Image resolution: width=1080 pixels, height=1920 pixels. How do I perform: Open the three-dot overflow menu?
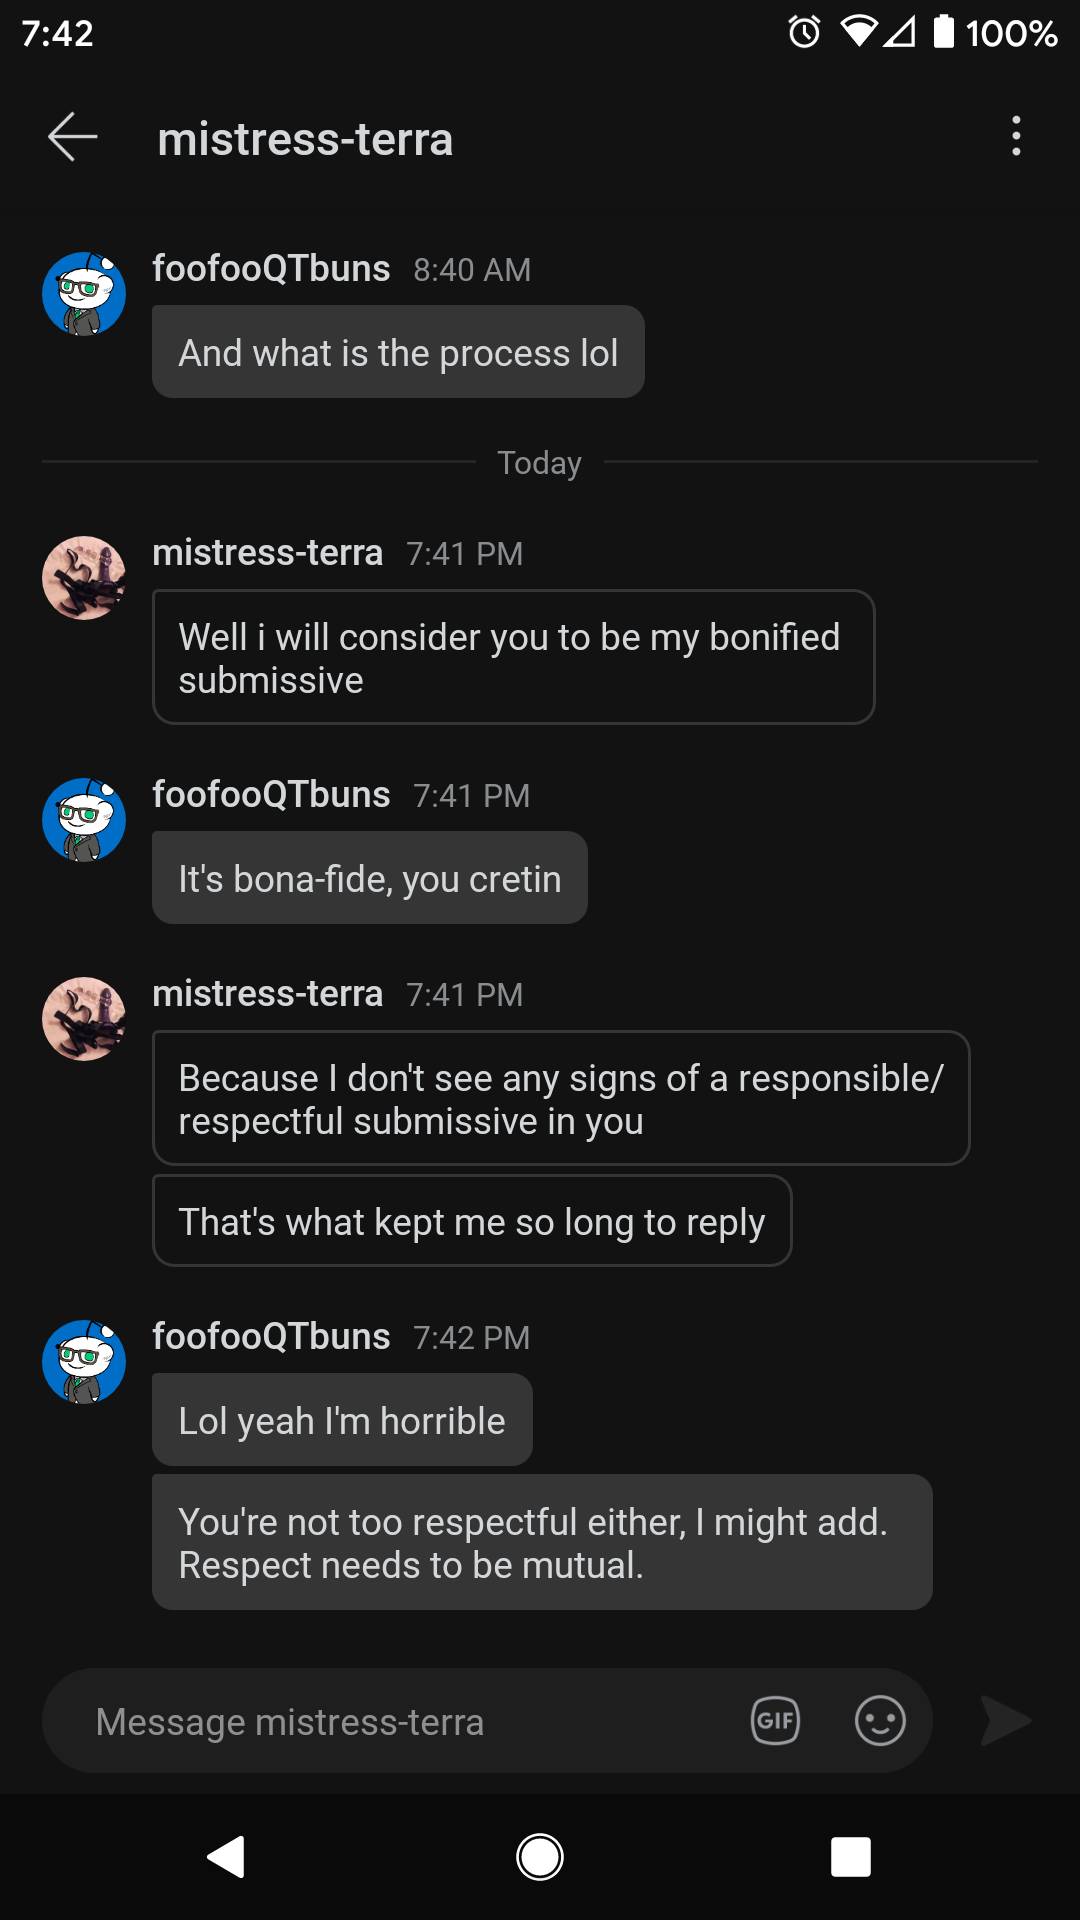[x=1016, y=136]
